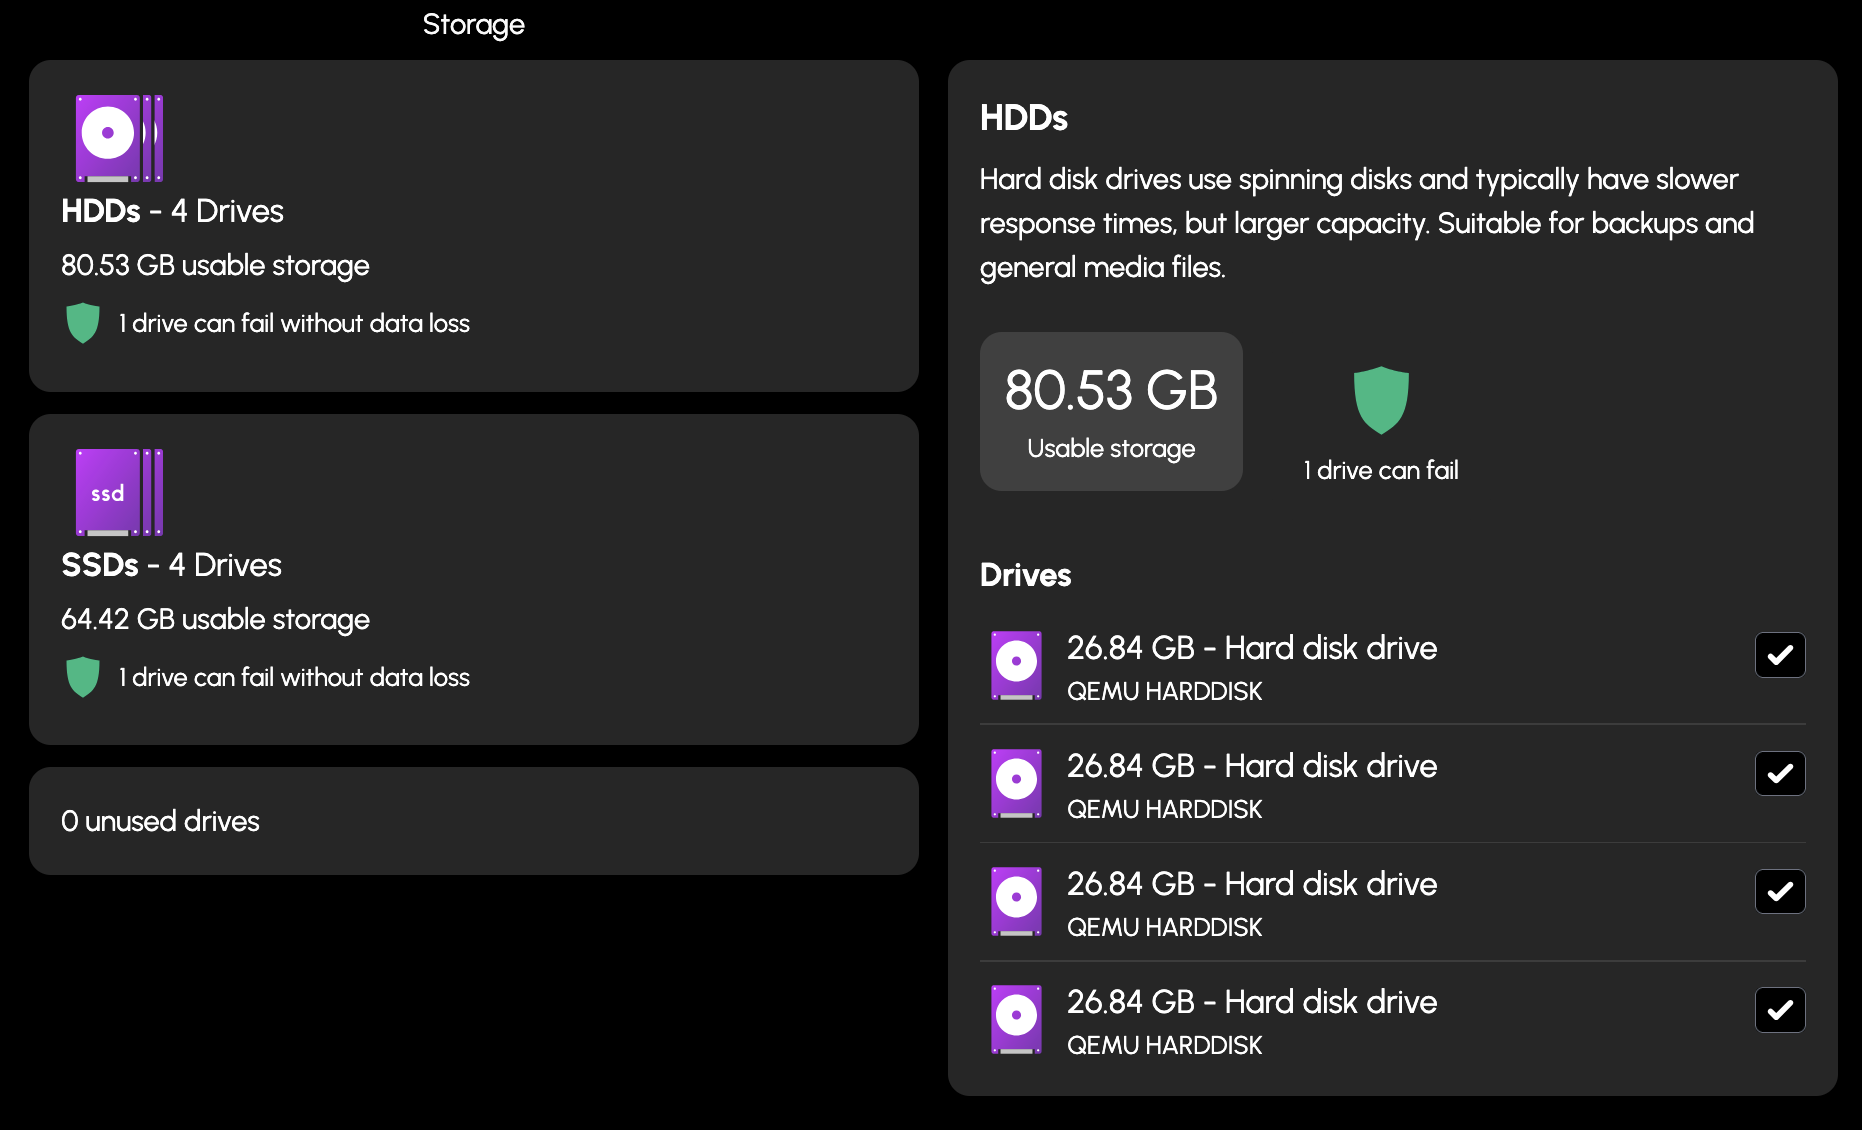Uncheck the second QEMU HARDDISK checkbox
The height and width of the screenshot is (1130, 1862).
click(x=1780, y=773)
